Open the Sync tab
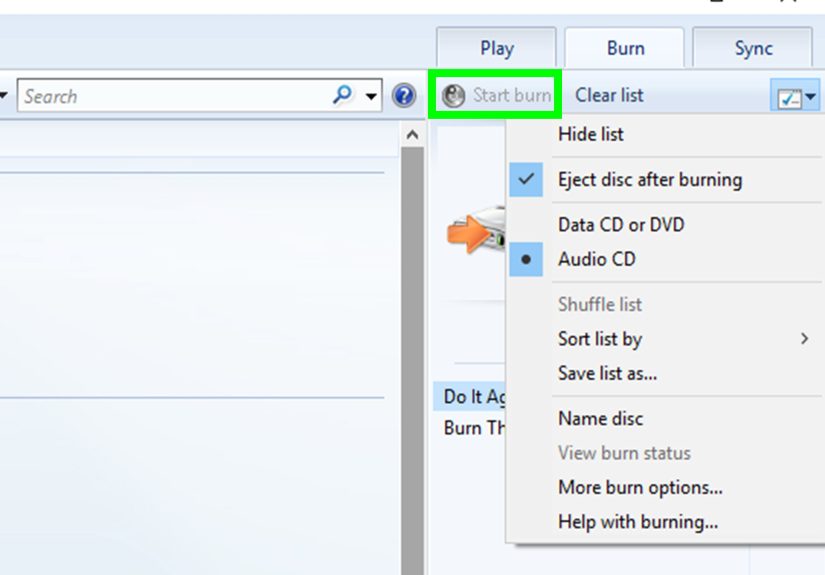Screen dimensions: 825x575 click(753, 48)
